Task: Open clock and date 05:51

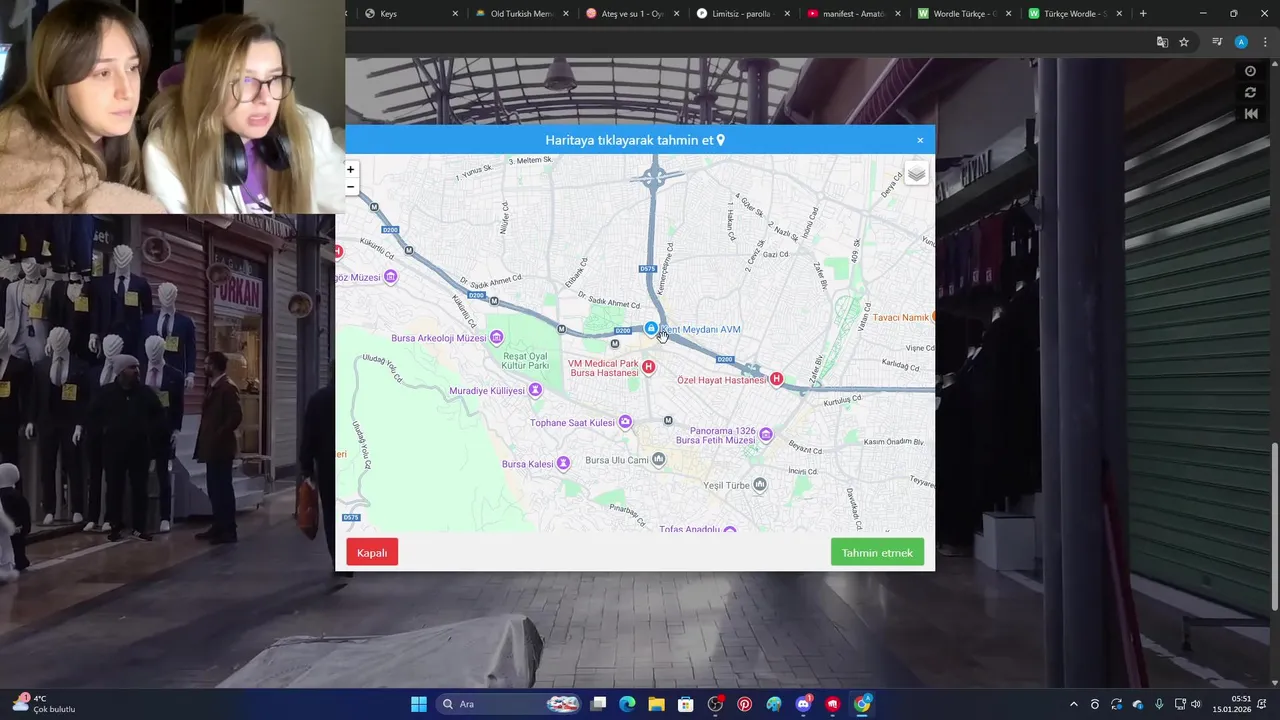Action: point(1232,704)
